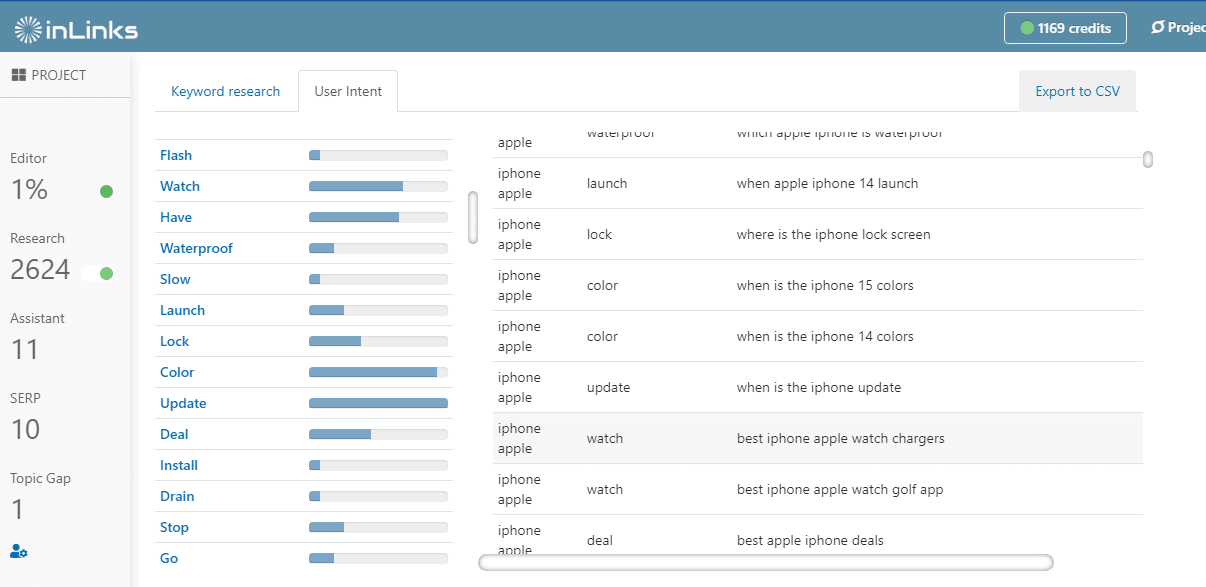This screenshot has height=587, width=1206.
Task: Click the green dot beside Editor 1%
Action: click(107, 191)
